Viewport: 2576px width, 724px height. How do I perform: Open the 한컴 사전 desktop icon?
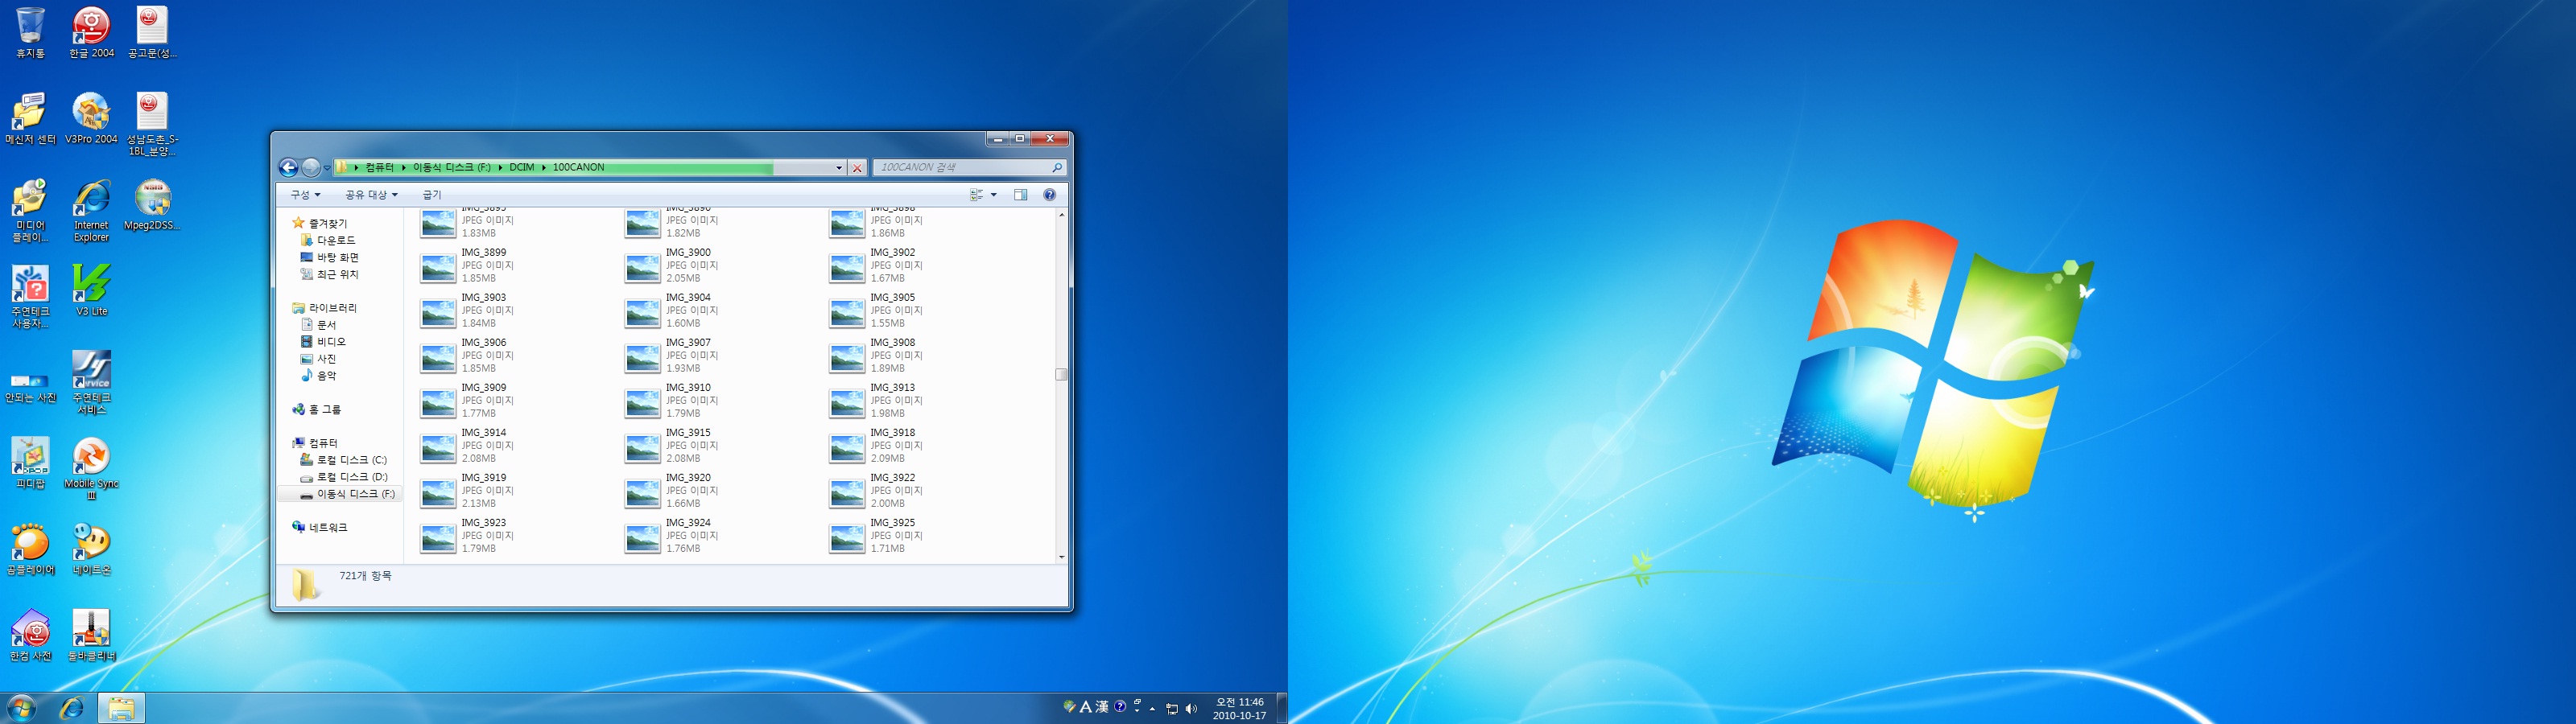[x=30, y=635]
